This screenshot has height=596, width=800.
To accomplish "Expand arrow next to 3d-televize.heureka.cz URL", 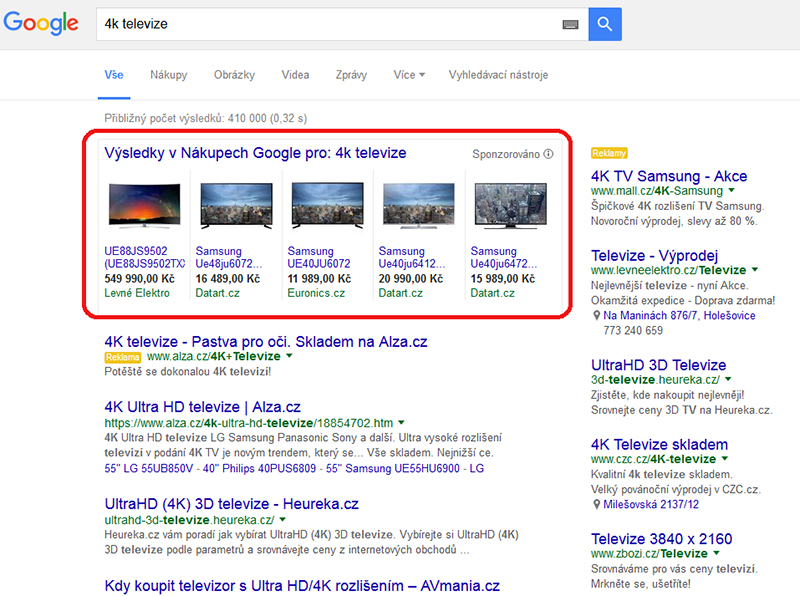I will (x=728, y=379).
